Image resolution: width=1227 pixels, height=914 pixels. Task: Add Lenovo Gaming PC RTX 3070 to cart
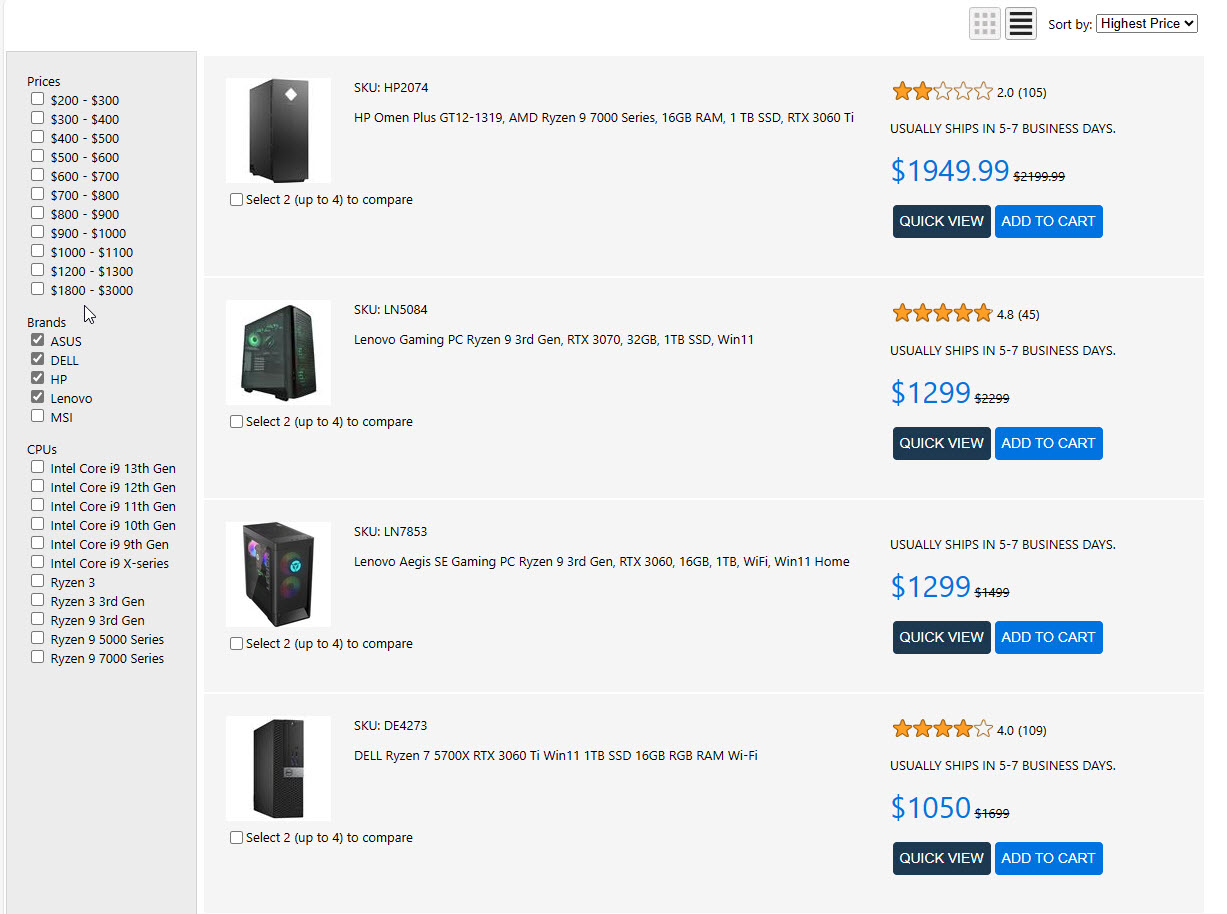pos(1048,444)
